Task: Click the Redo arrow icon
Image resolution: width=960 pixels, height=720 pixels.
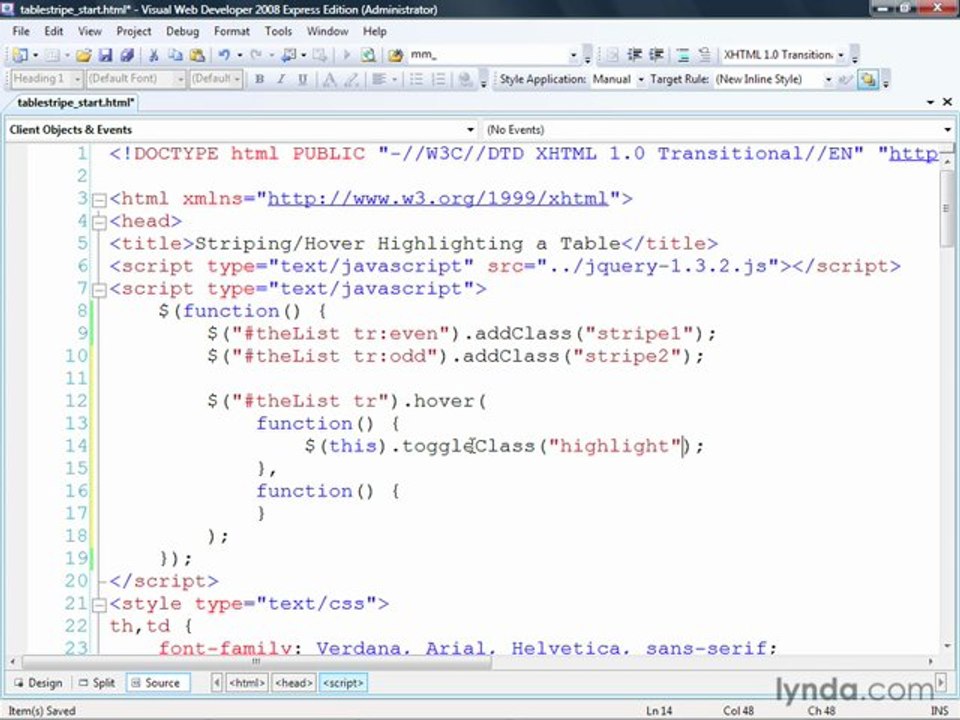Action: [256, 55]
